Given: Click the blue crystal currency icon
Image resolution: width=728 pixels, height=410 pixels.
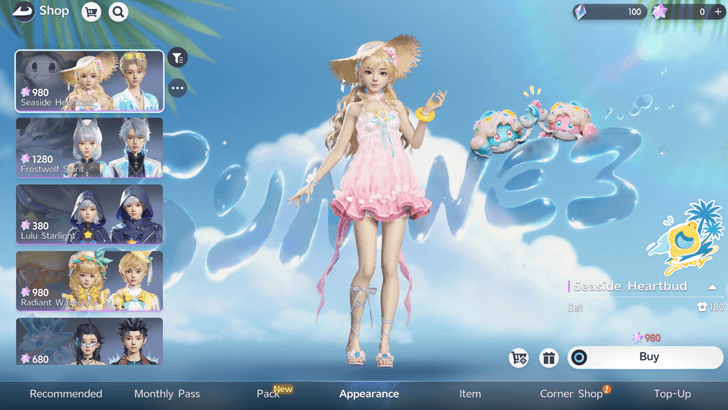Looking at the screenshot, I should 580,12.
